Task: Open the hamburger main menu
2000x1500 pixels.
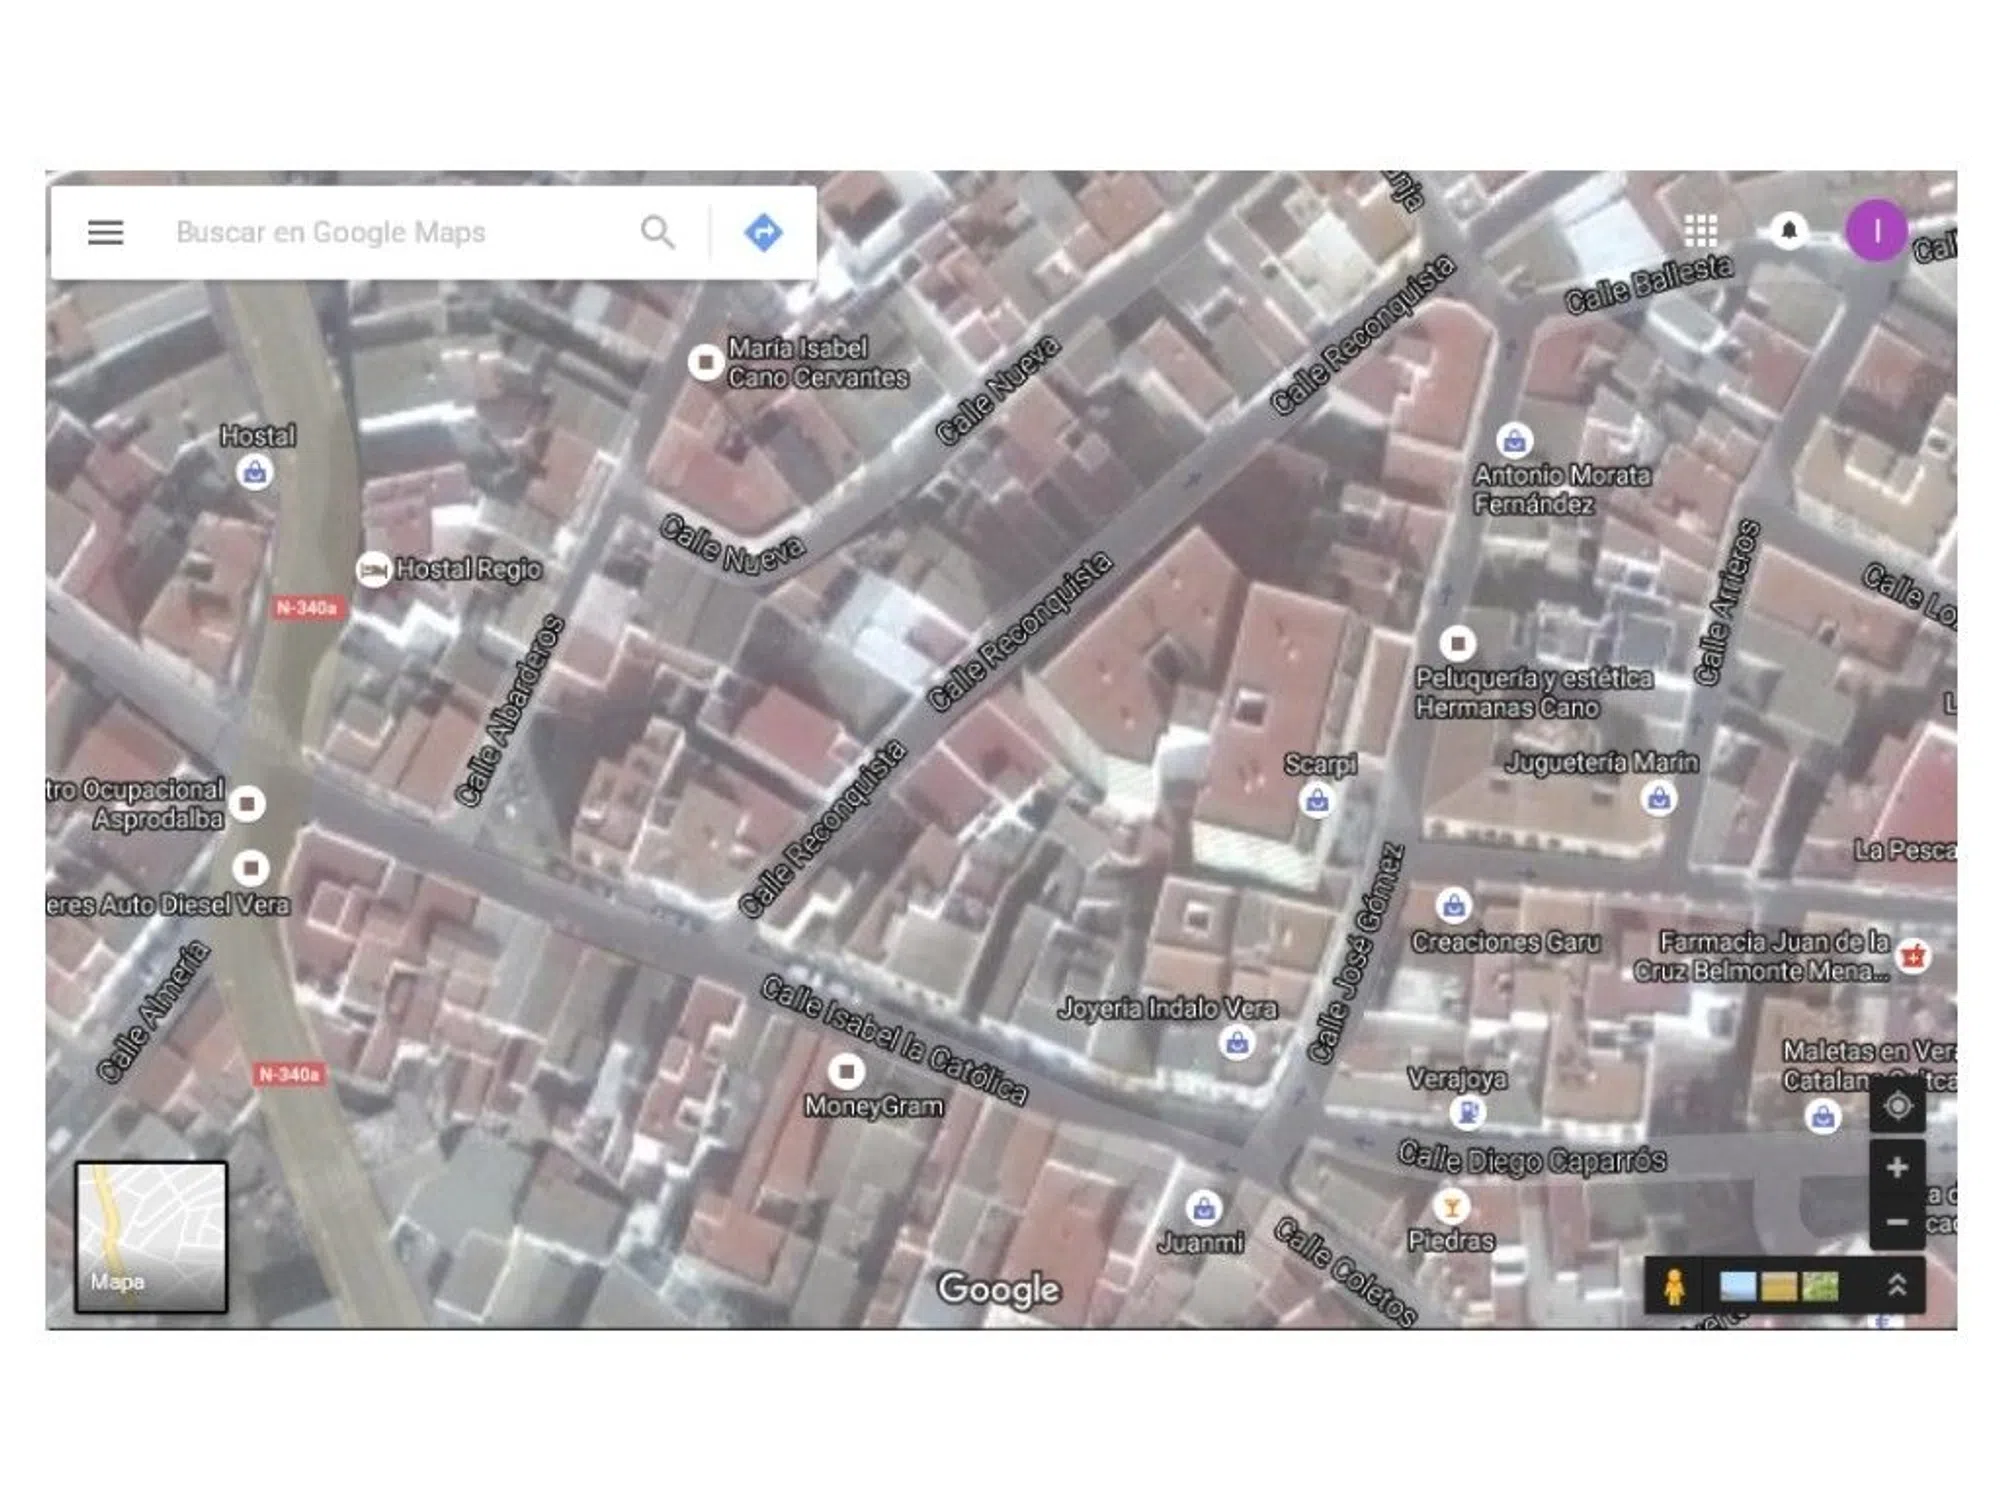Action: (x=105, y=232)
